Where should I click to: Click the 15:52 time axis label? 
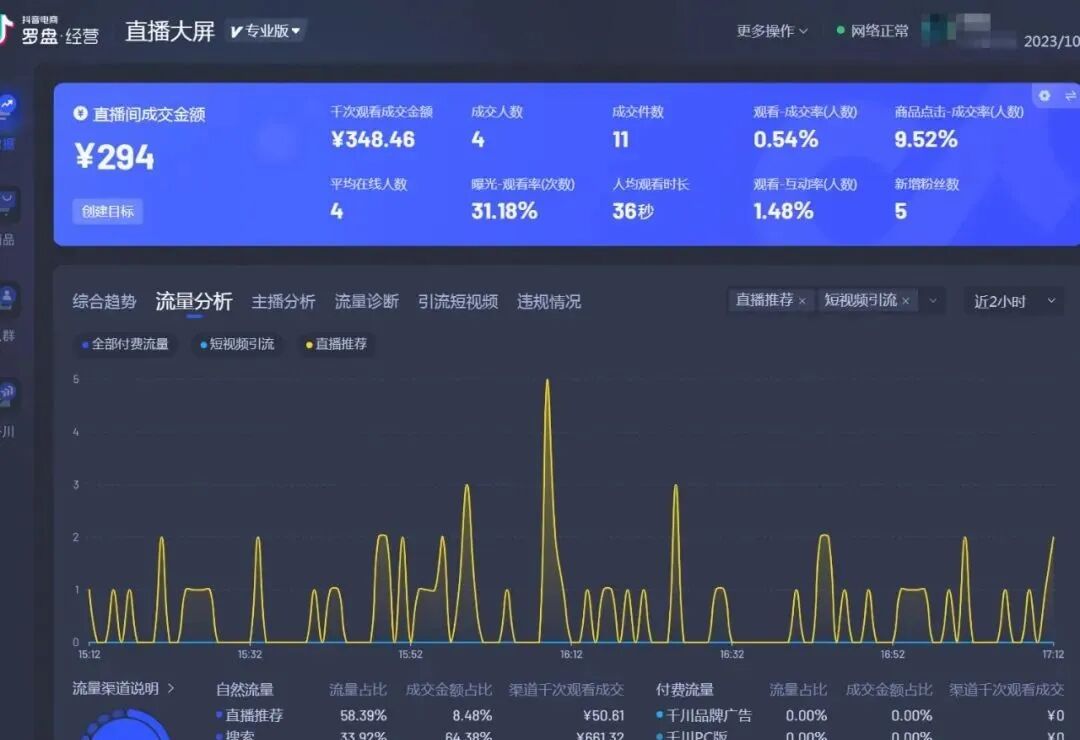click(x=411, y=654)
